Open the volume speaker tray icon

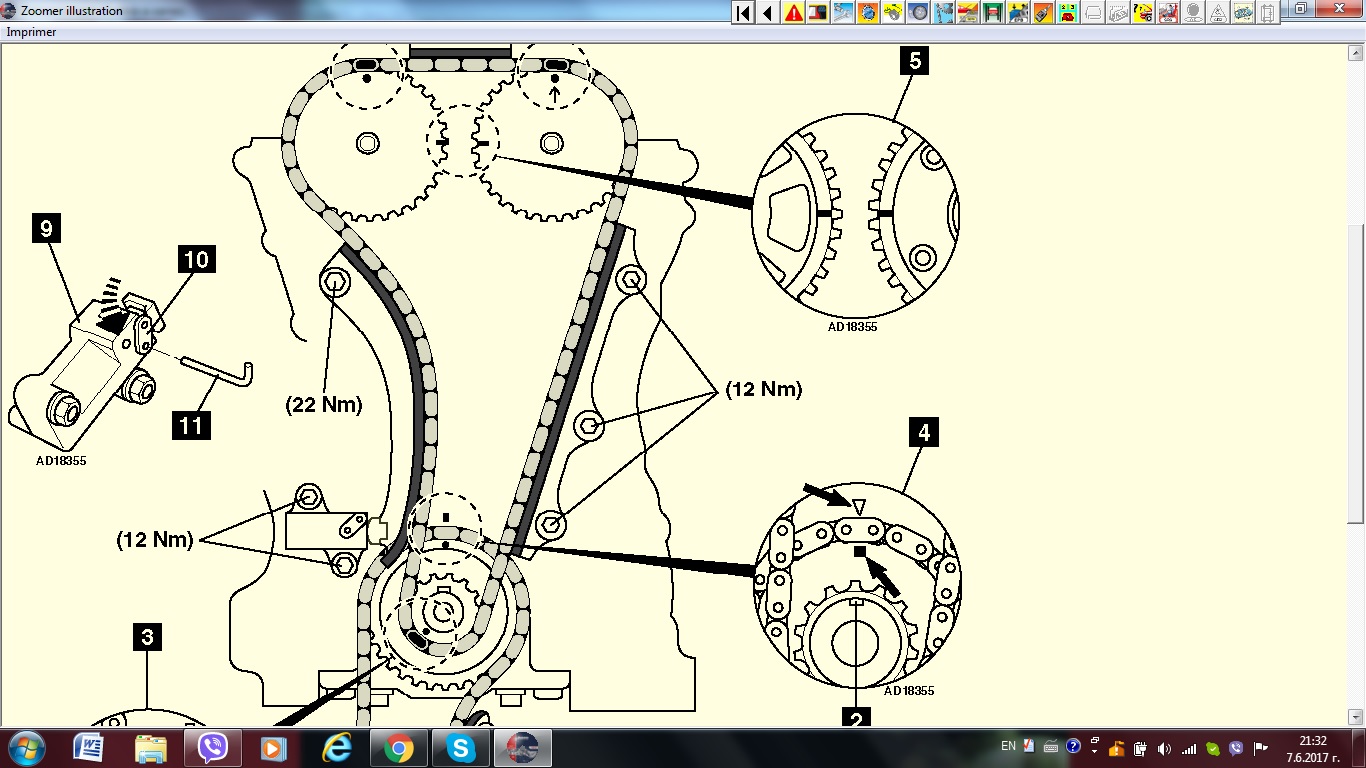click(x=1164, y=748)
